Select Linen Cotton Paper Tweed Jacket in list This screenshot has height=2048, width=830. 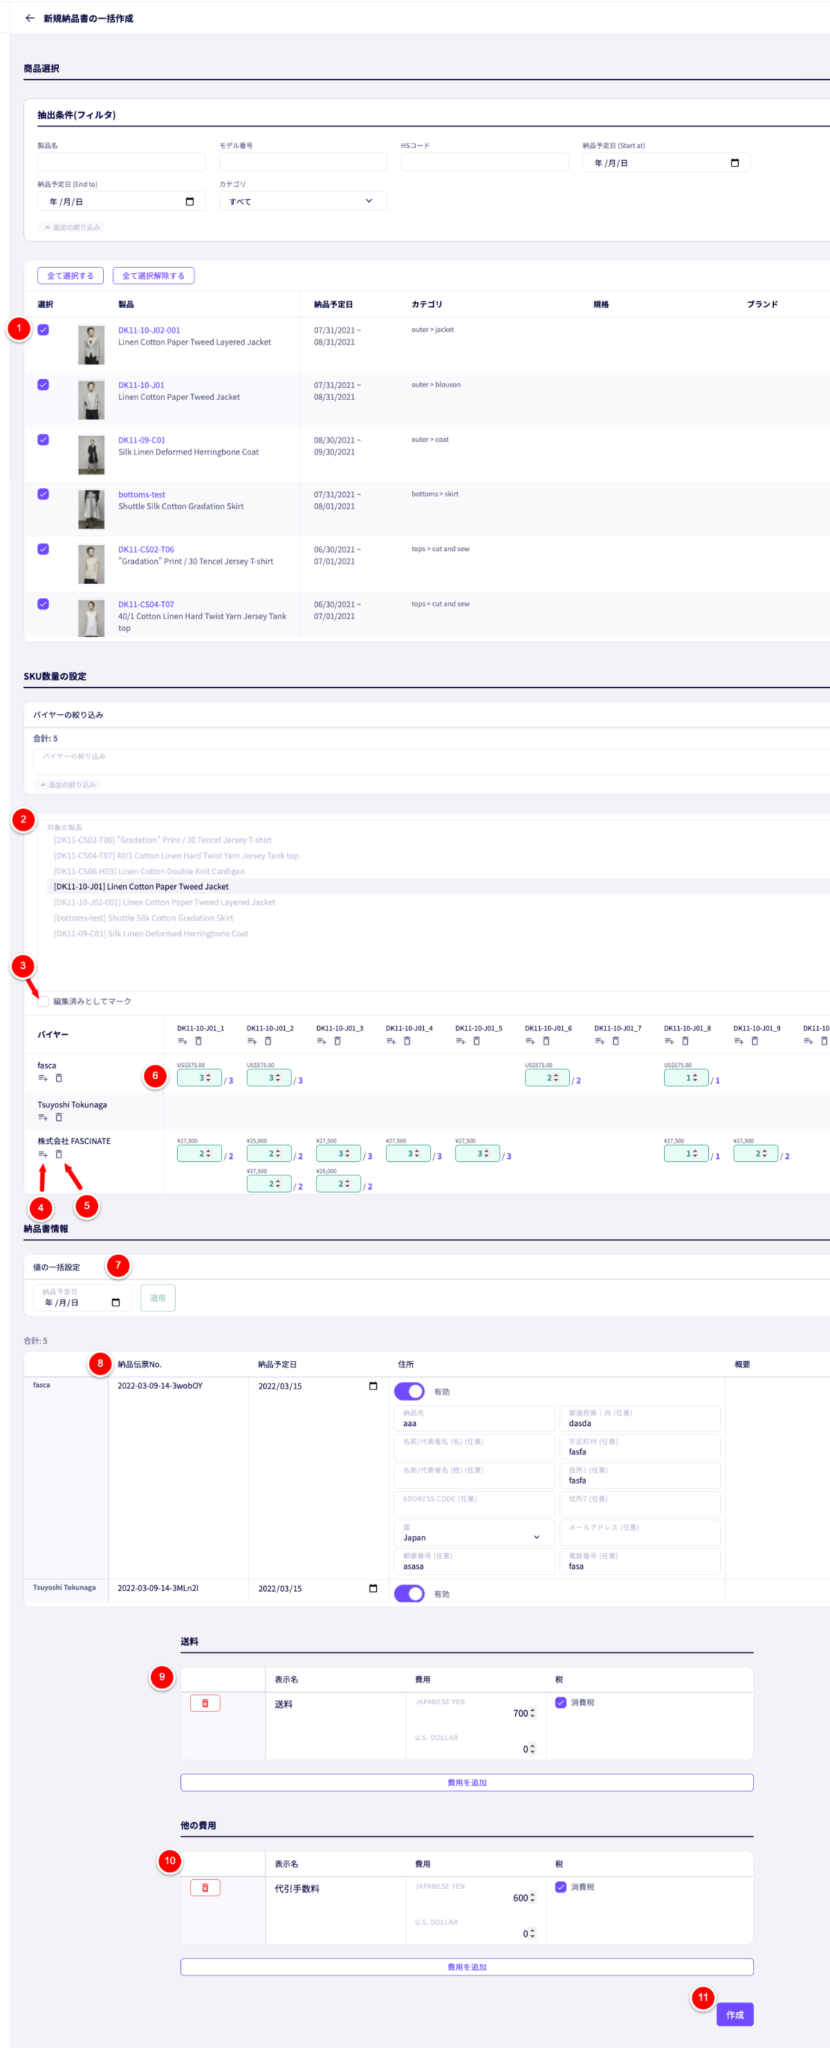(141, 886)
